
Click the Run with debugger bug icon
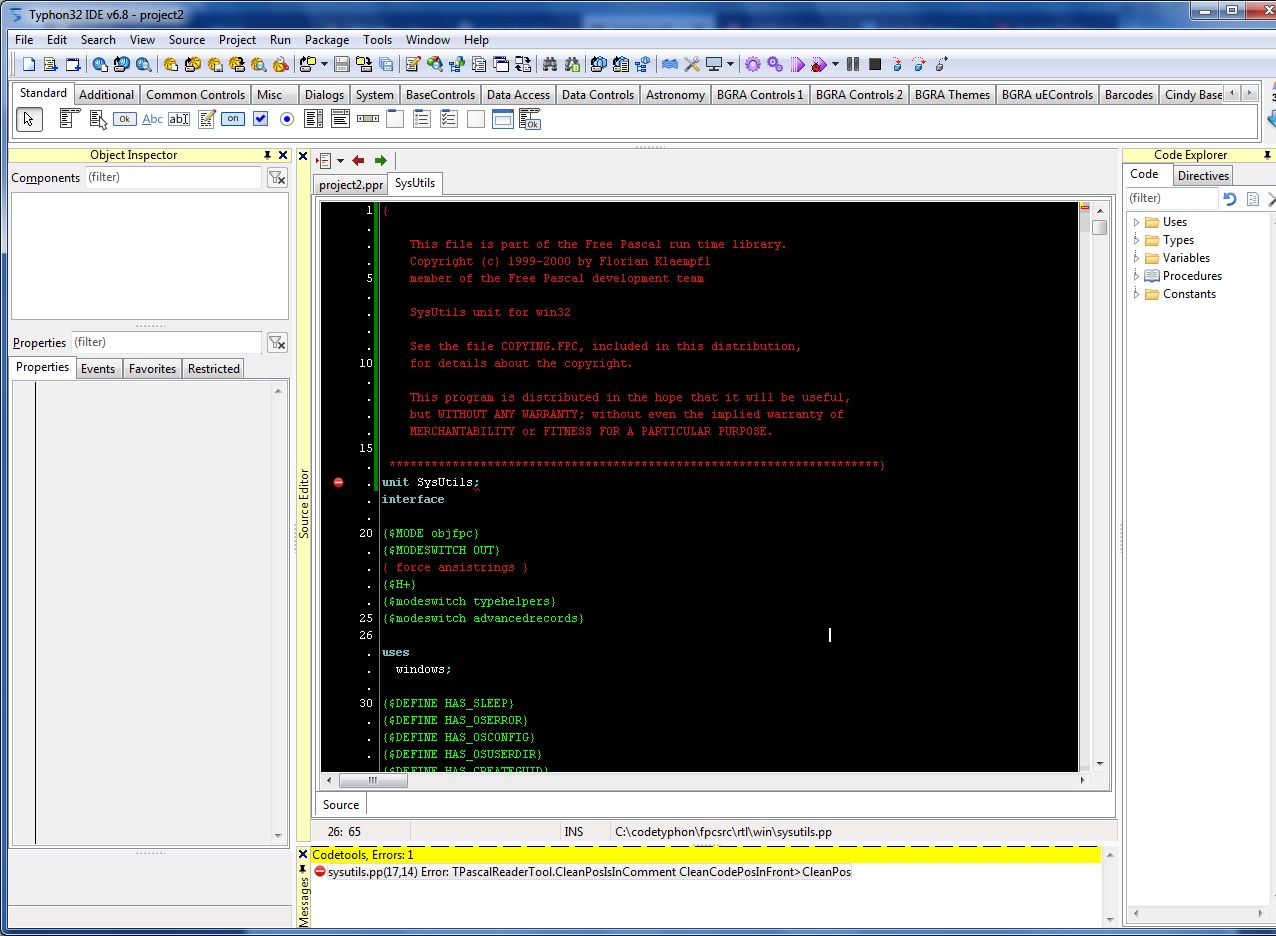click(819, 64)
